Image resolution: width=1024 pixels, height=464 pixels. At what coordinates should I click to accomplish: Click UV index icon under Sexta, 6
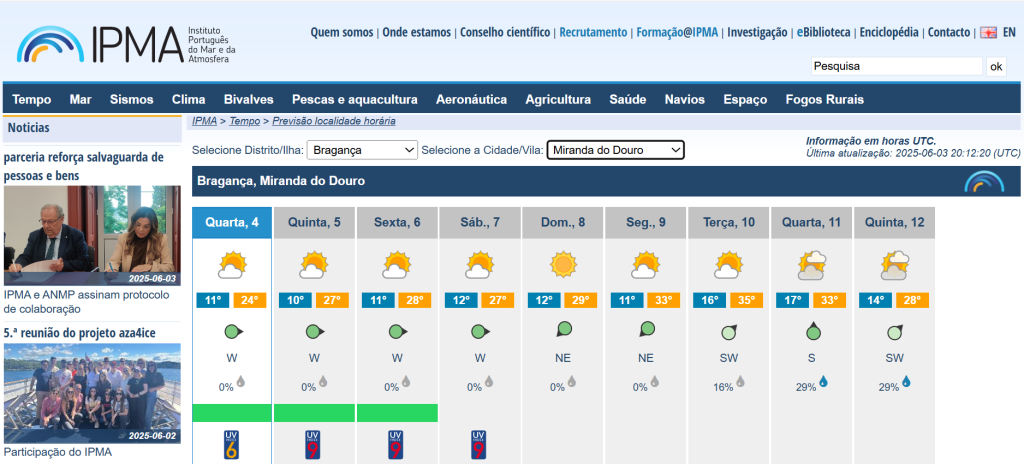[396, 444]
